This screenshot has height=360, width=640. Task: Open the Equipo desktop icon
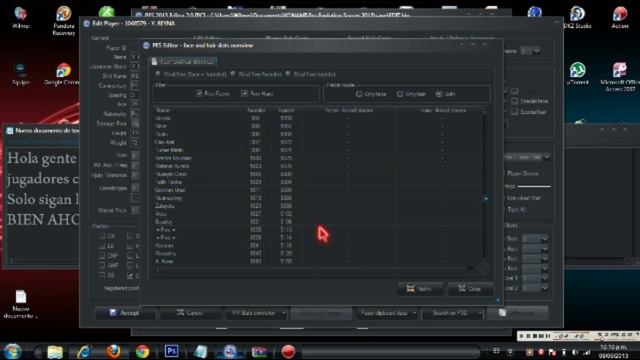pyautogui.click(x=20, y=74)
